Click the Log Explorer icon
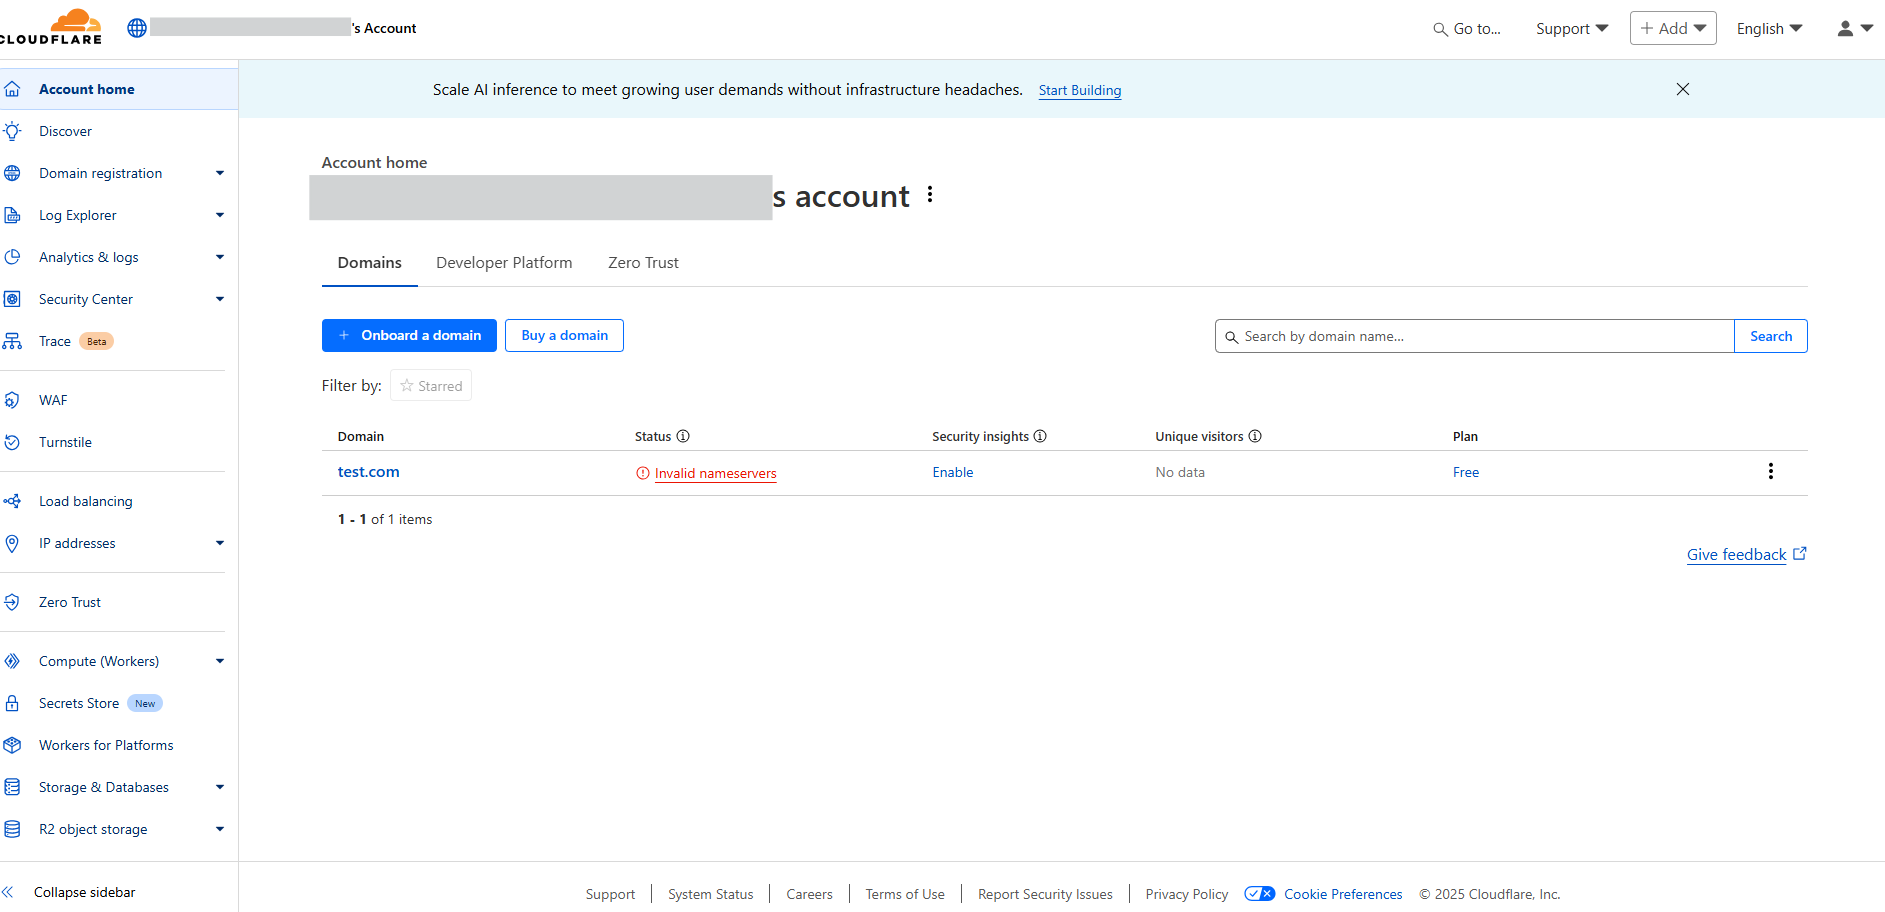This screenshot has height=912, width=1885. click(x=12, y=215)
